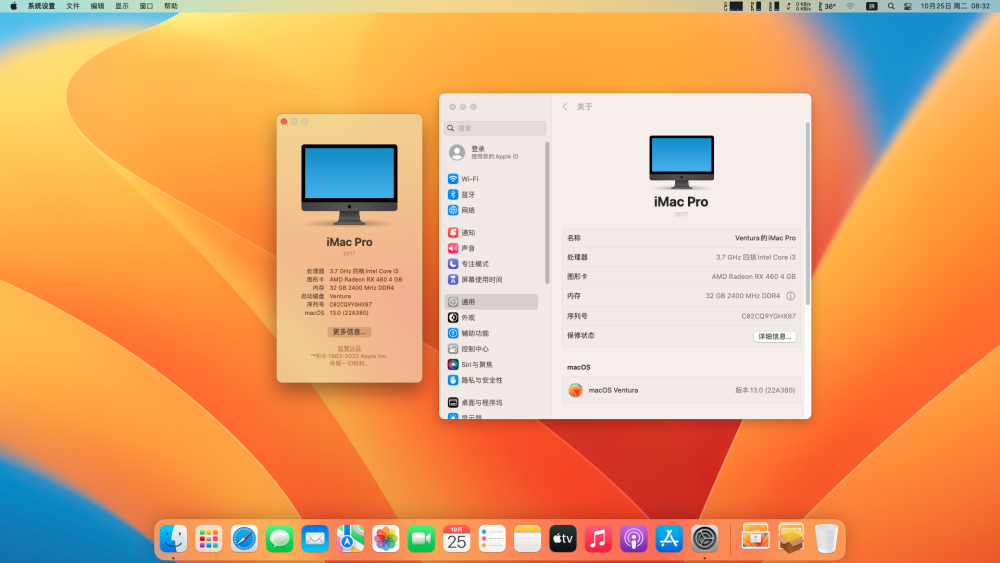
Task: Open Podcasts from the Dock
Action: [633, 539]
